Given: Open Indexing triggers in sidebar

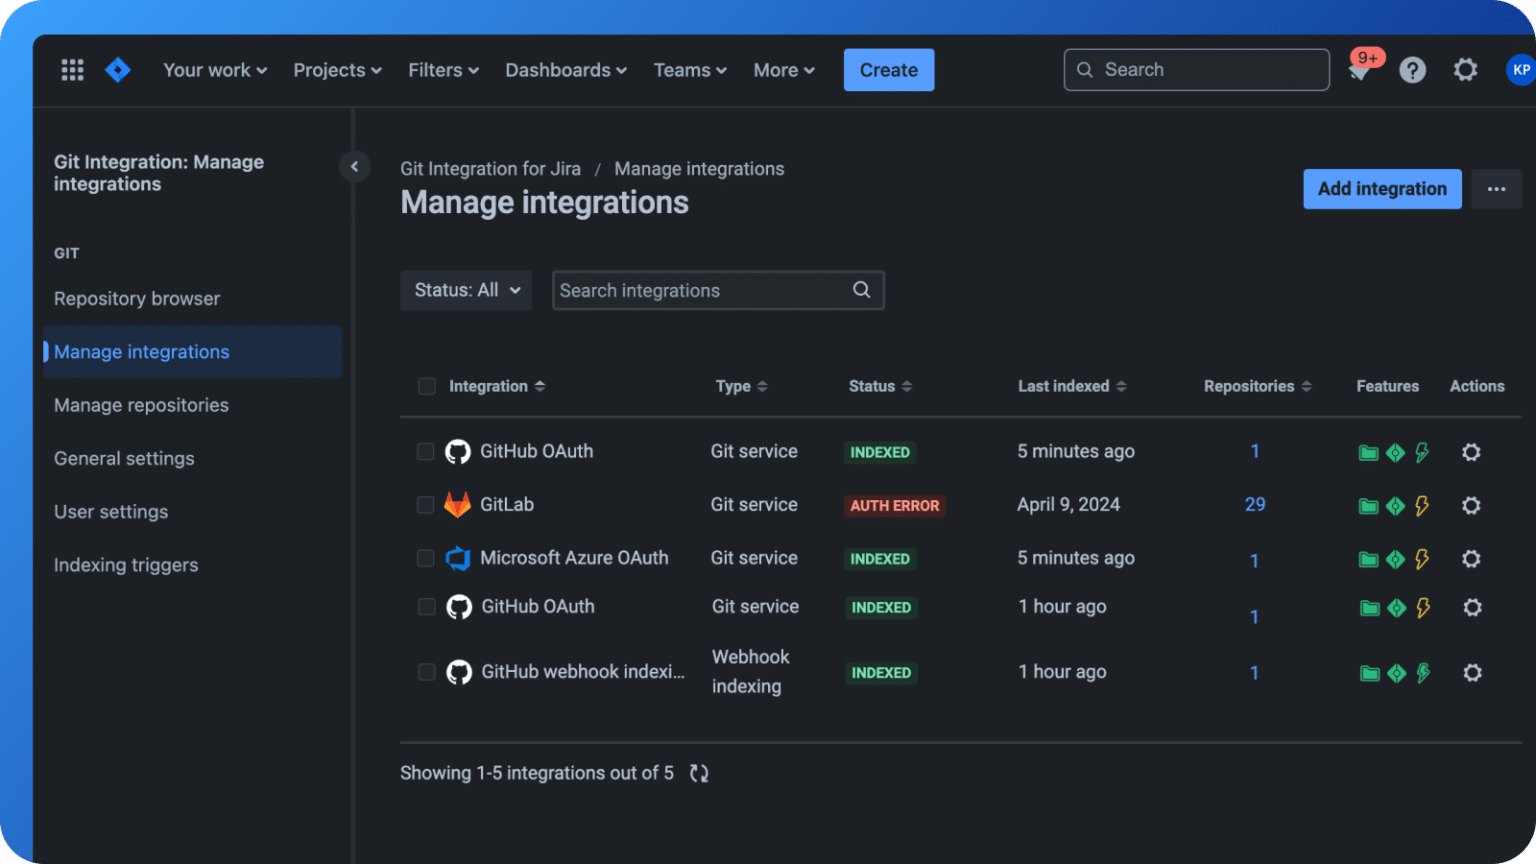Looking at the screenshot, I should 126,565.
